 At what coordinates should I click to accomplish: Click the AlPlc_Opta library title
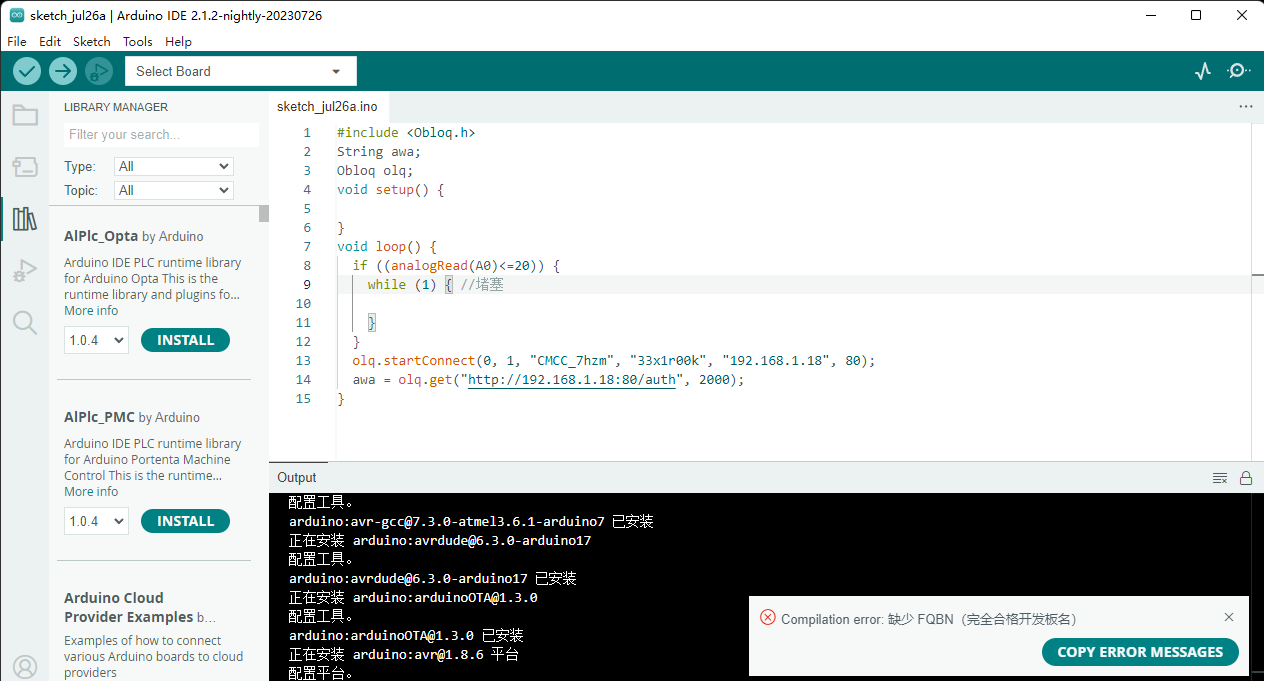click(x=101, y=237)
